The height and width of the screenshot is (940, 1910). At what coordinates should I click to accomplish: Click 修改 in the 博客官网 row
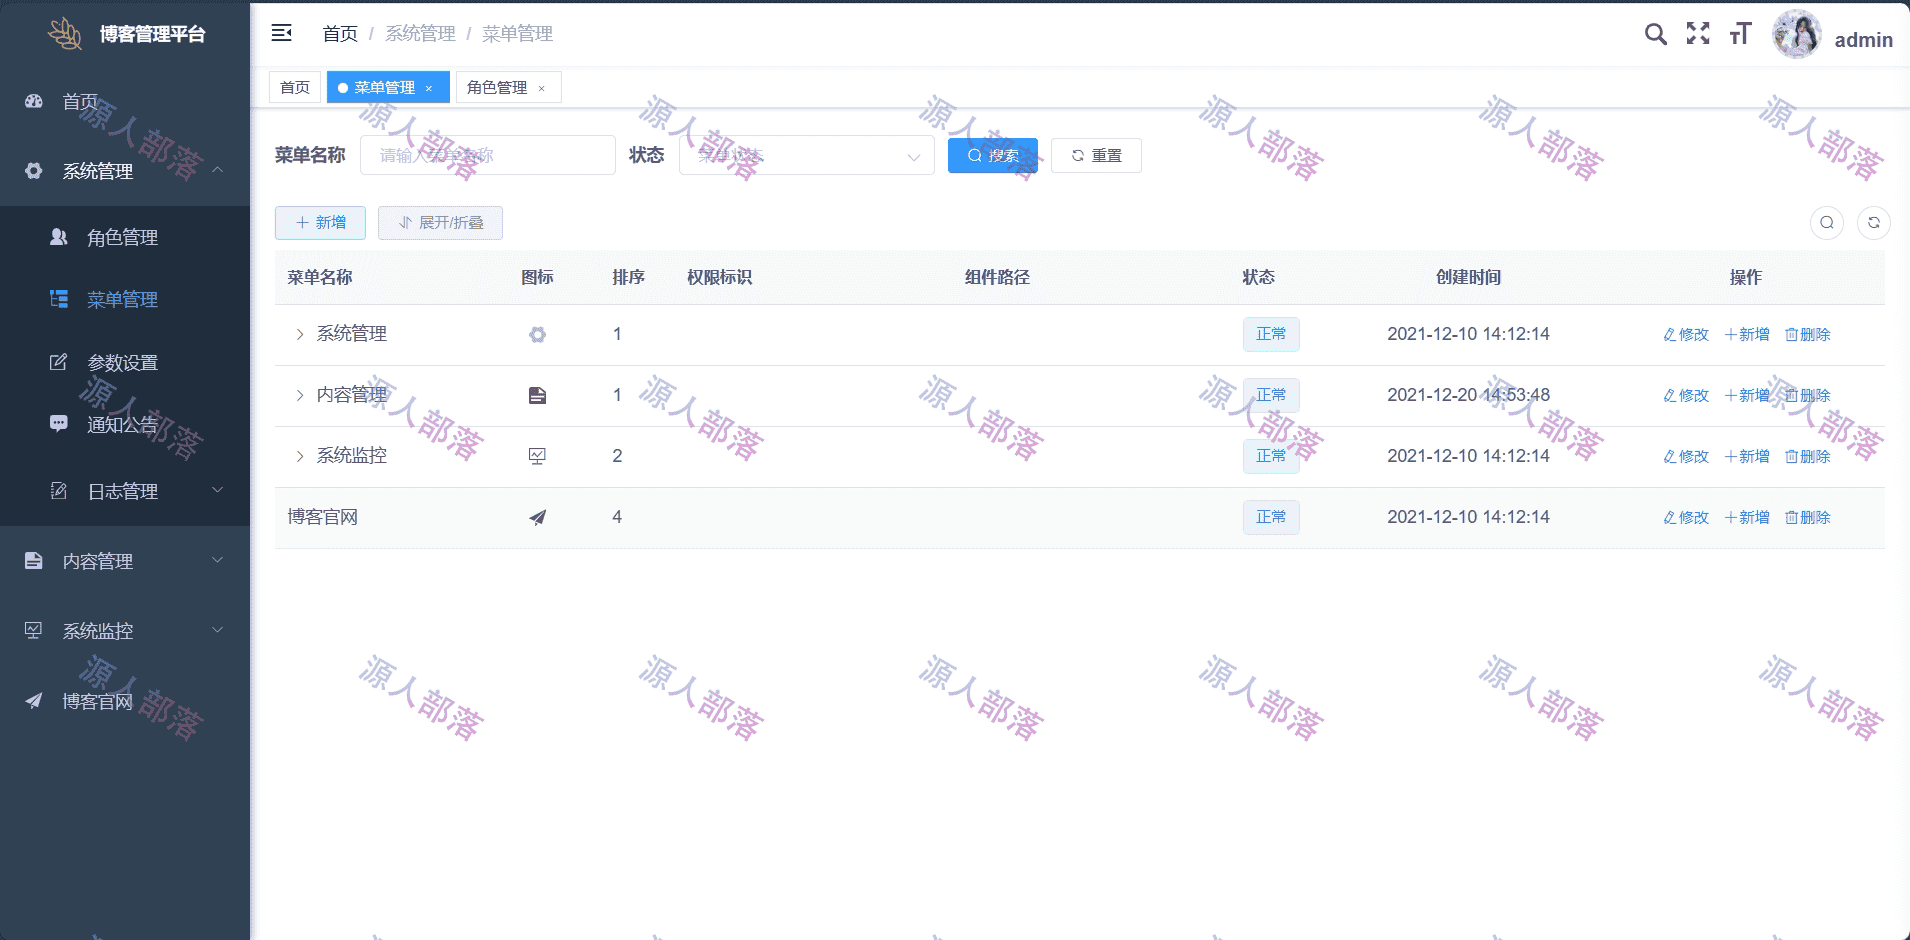pos(1686,517)
